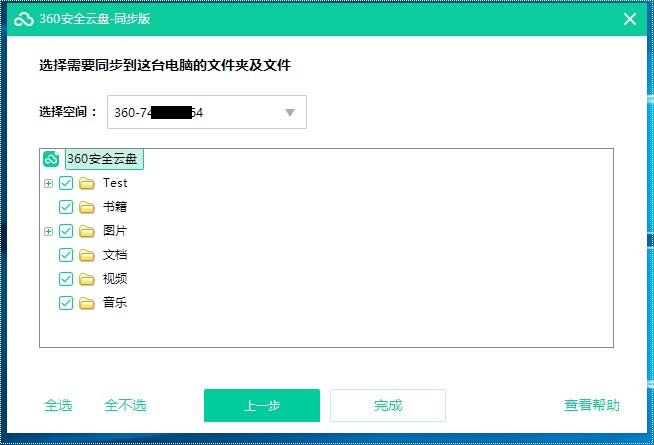Select the 视频 folder name
Viewport: 654px width, 445px height.
click(115, 279)
